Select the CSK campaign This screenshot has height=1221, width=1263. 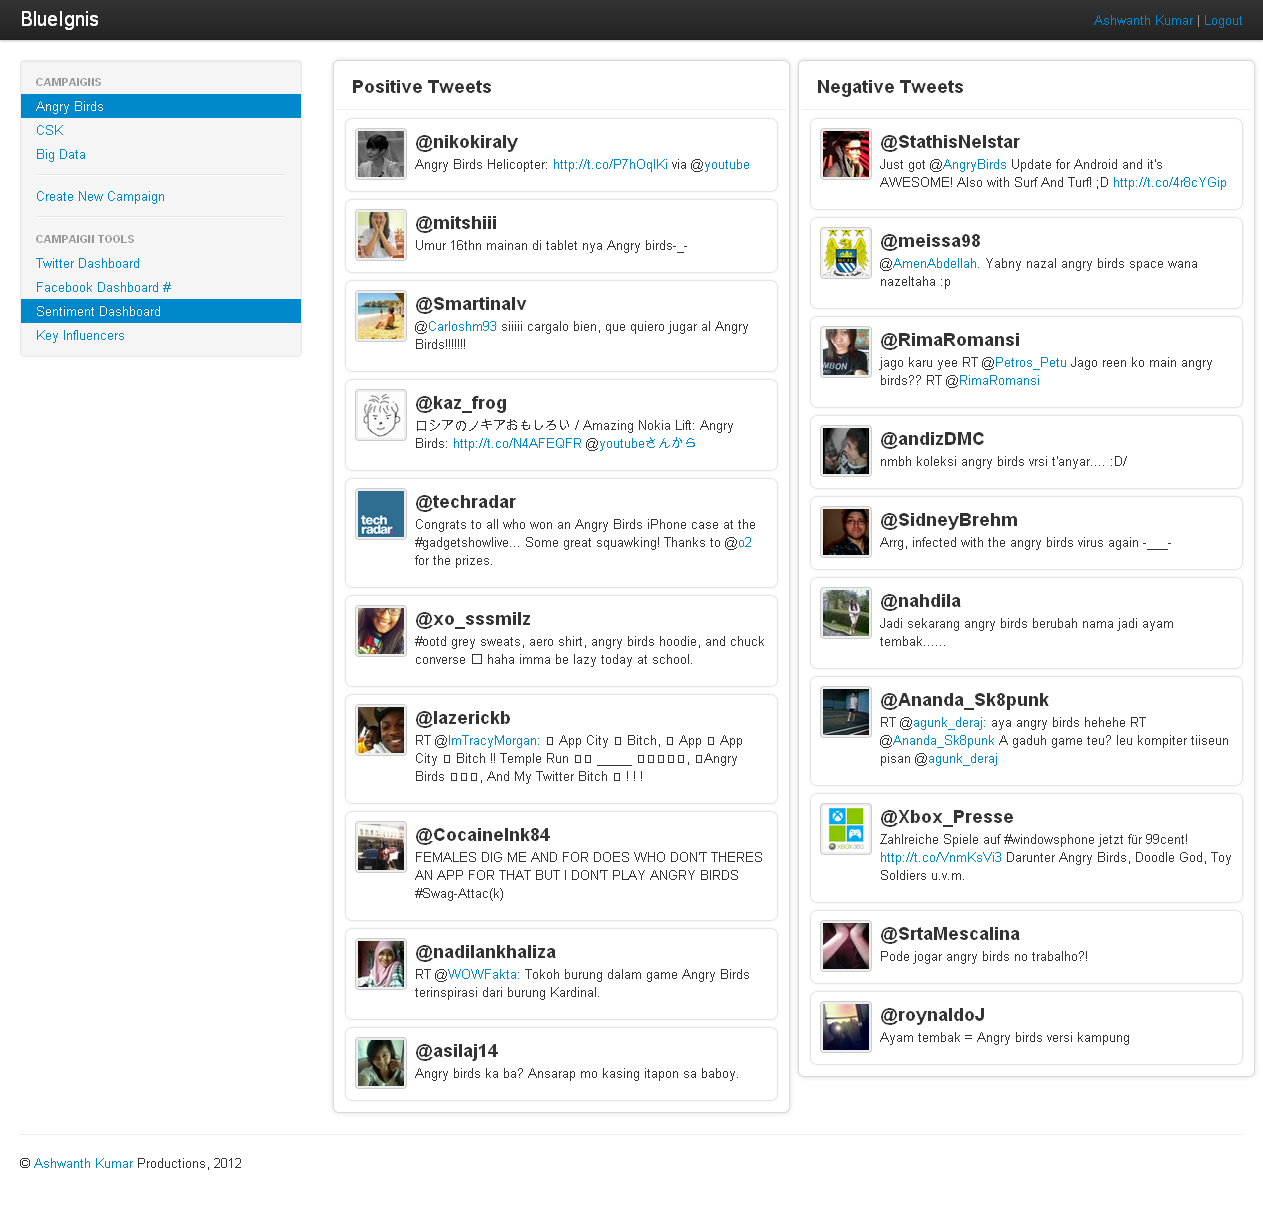pyautogui.click(x=161, y=130)
